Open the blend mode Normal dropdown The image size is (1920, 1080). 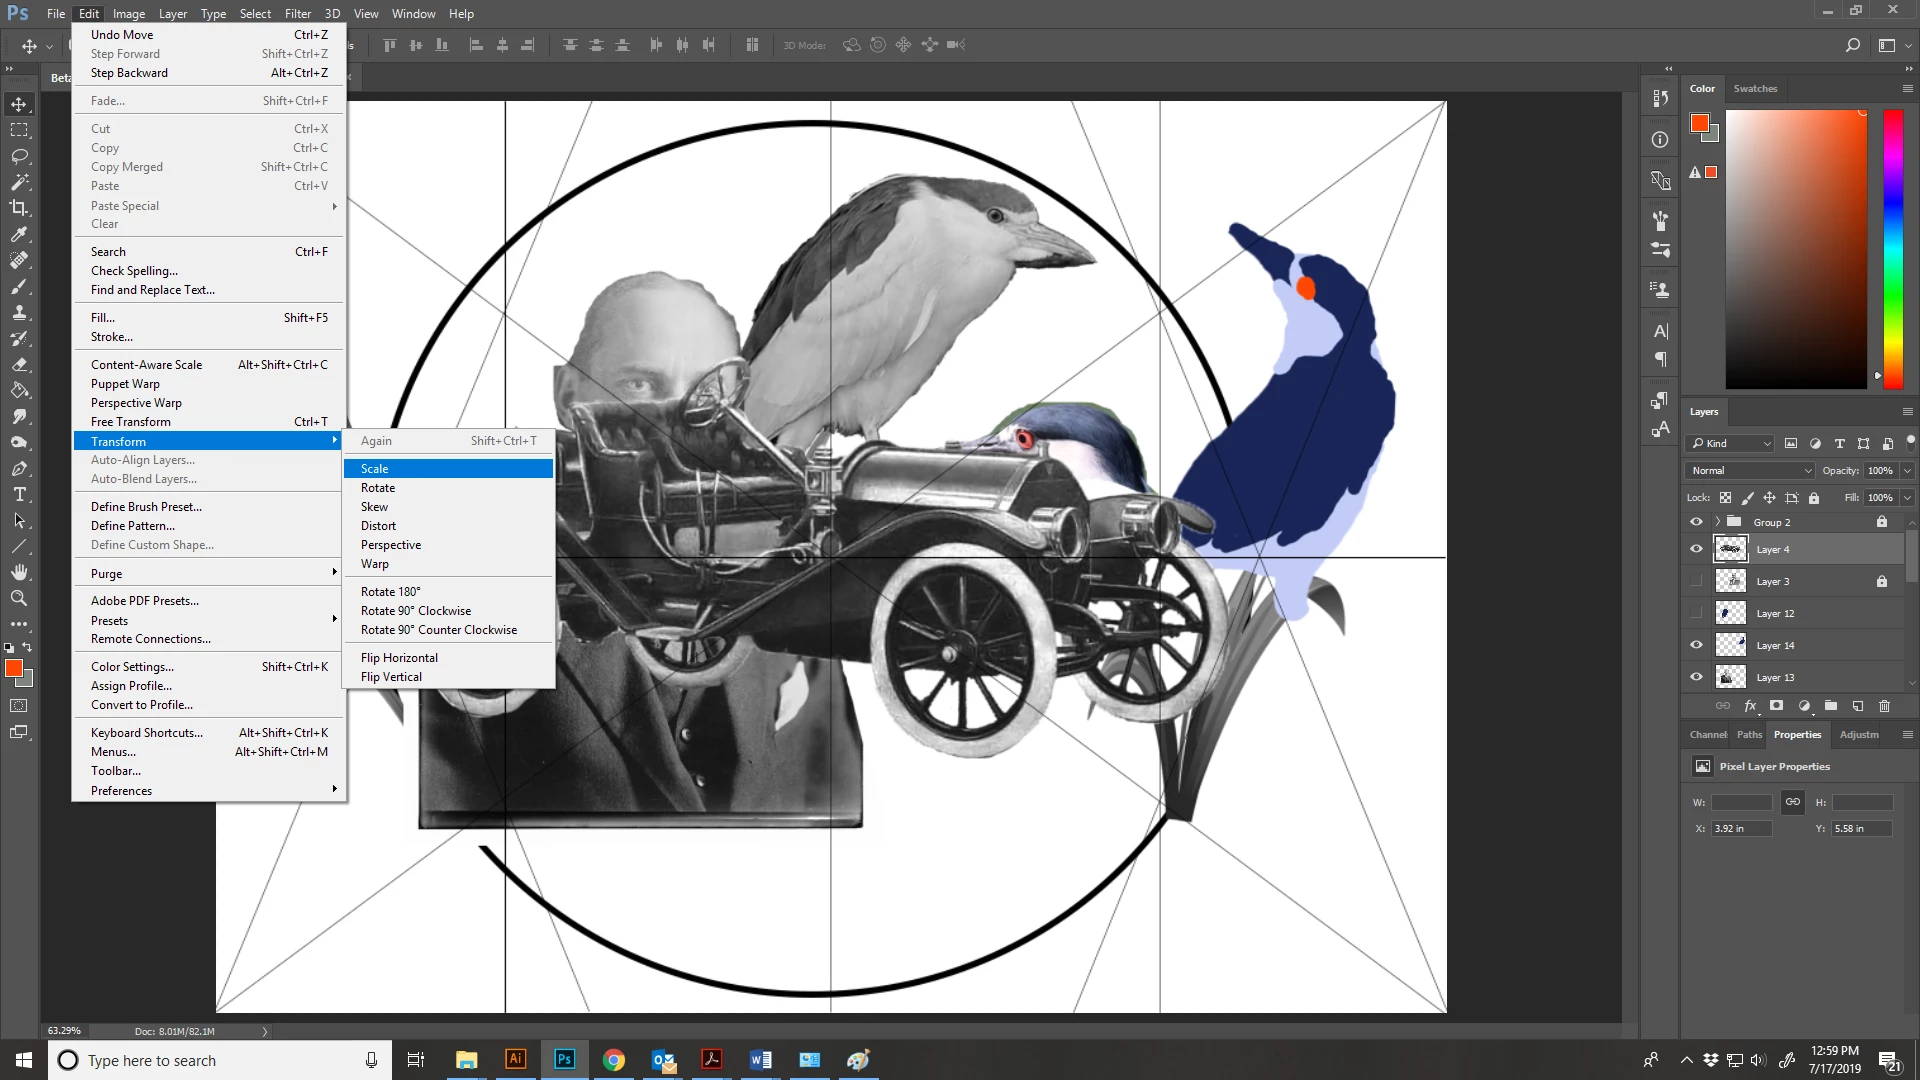(x=1750, y=470)
